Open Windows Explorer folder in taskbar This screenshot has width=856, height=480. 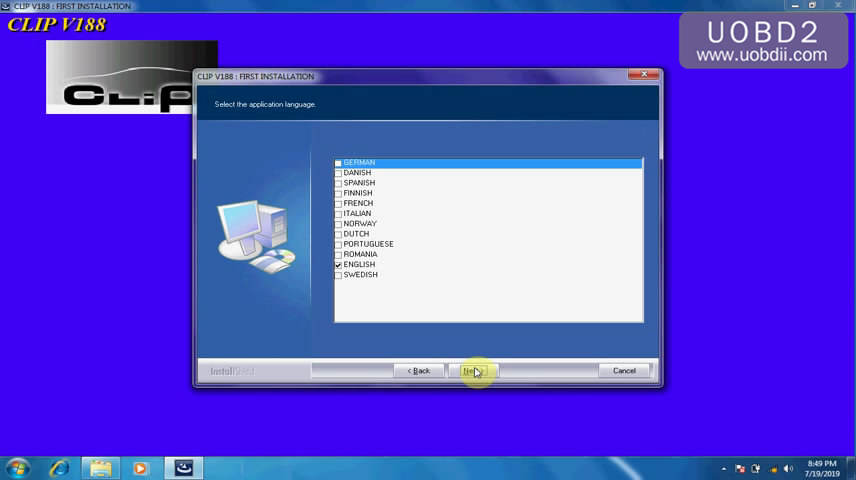[100, 468]
